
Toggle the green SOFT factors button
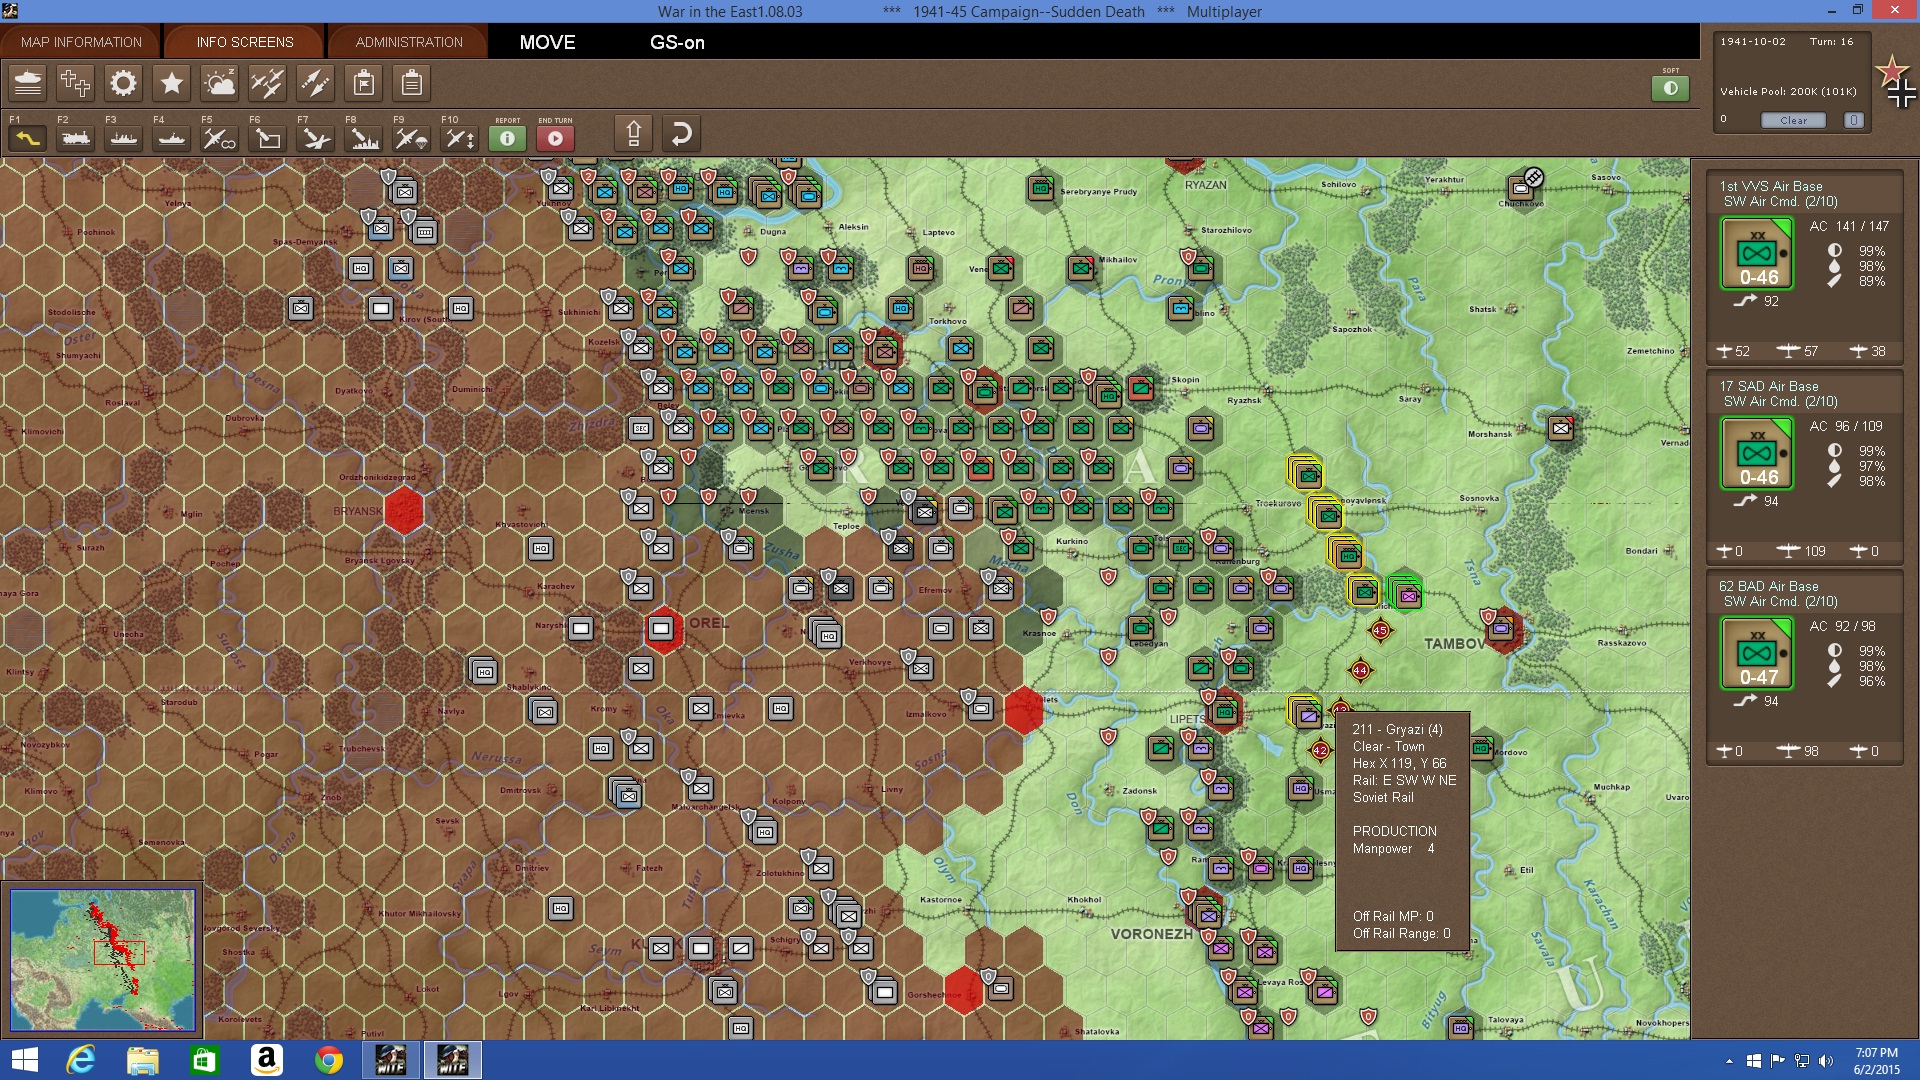pyautogui.click(x=1670, y=88)
